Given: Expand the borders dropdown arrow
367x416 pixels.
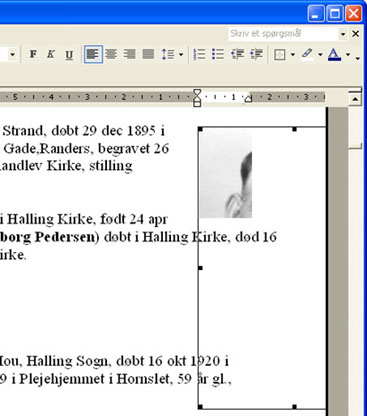Looking at the screenshot, I should pos(293,54).
